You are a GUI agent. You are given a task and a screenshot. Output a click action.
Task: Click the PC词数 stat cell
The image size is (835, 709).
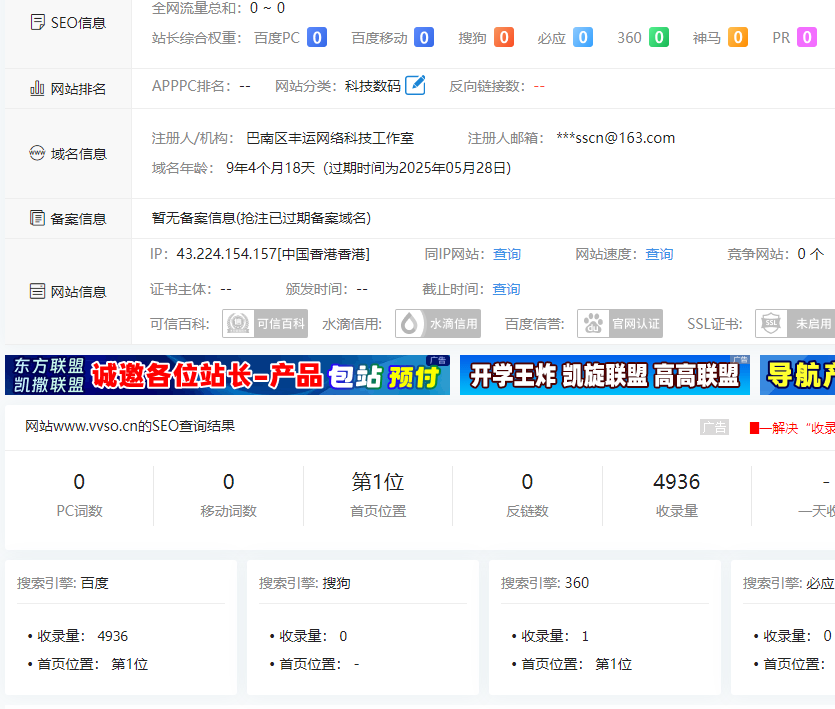click(79, 496)
